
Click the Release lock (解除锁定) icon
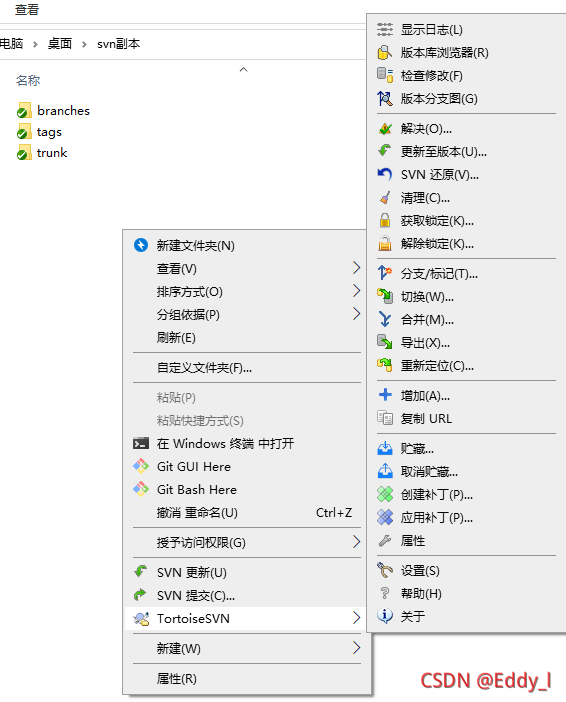click(385, 244)
